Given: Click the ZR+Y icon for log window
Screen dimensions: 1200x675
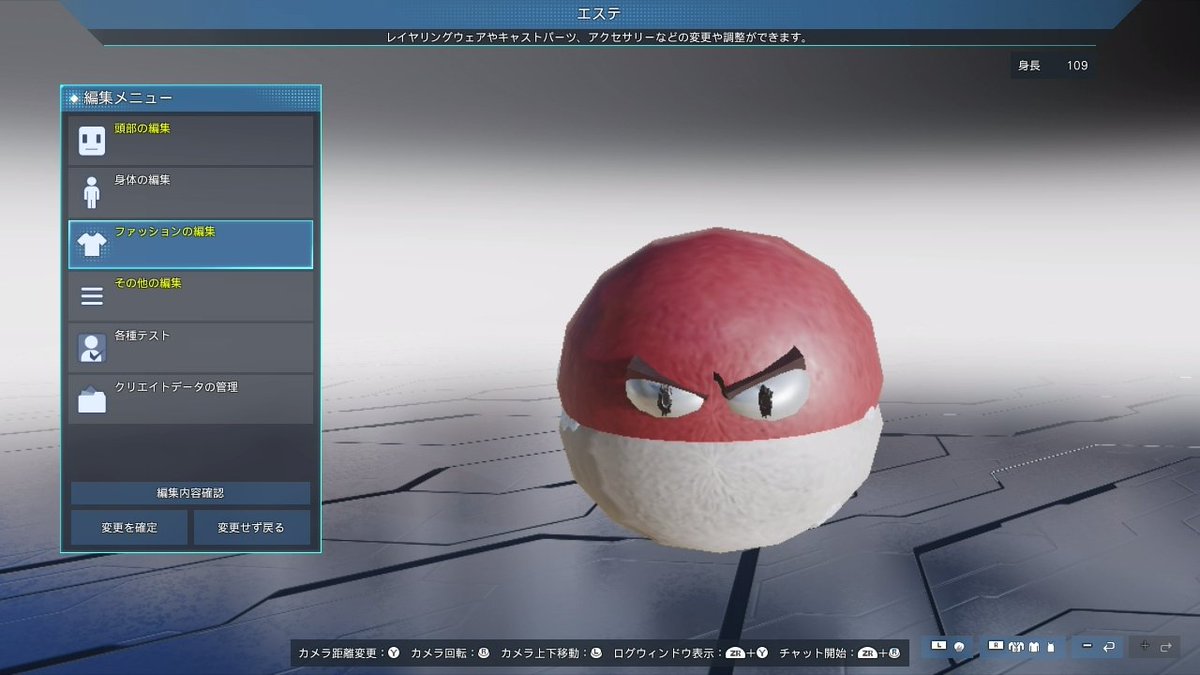Looking at the screenshot, I should point(748,653).
